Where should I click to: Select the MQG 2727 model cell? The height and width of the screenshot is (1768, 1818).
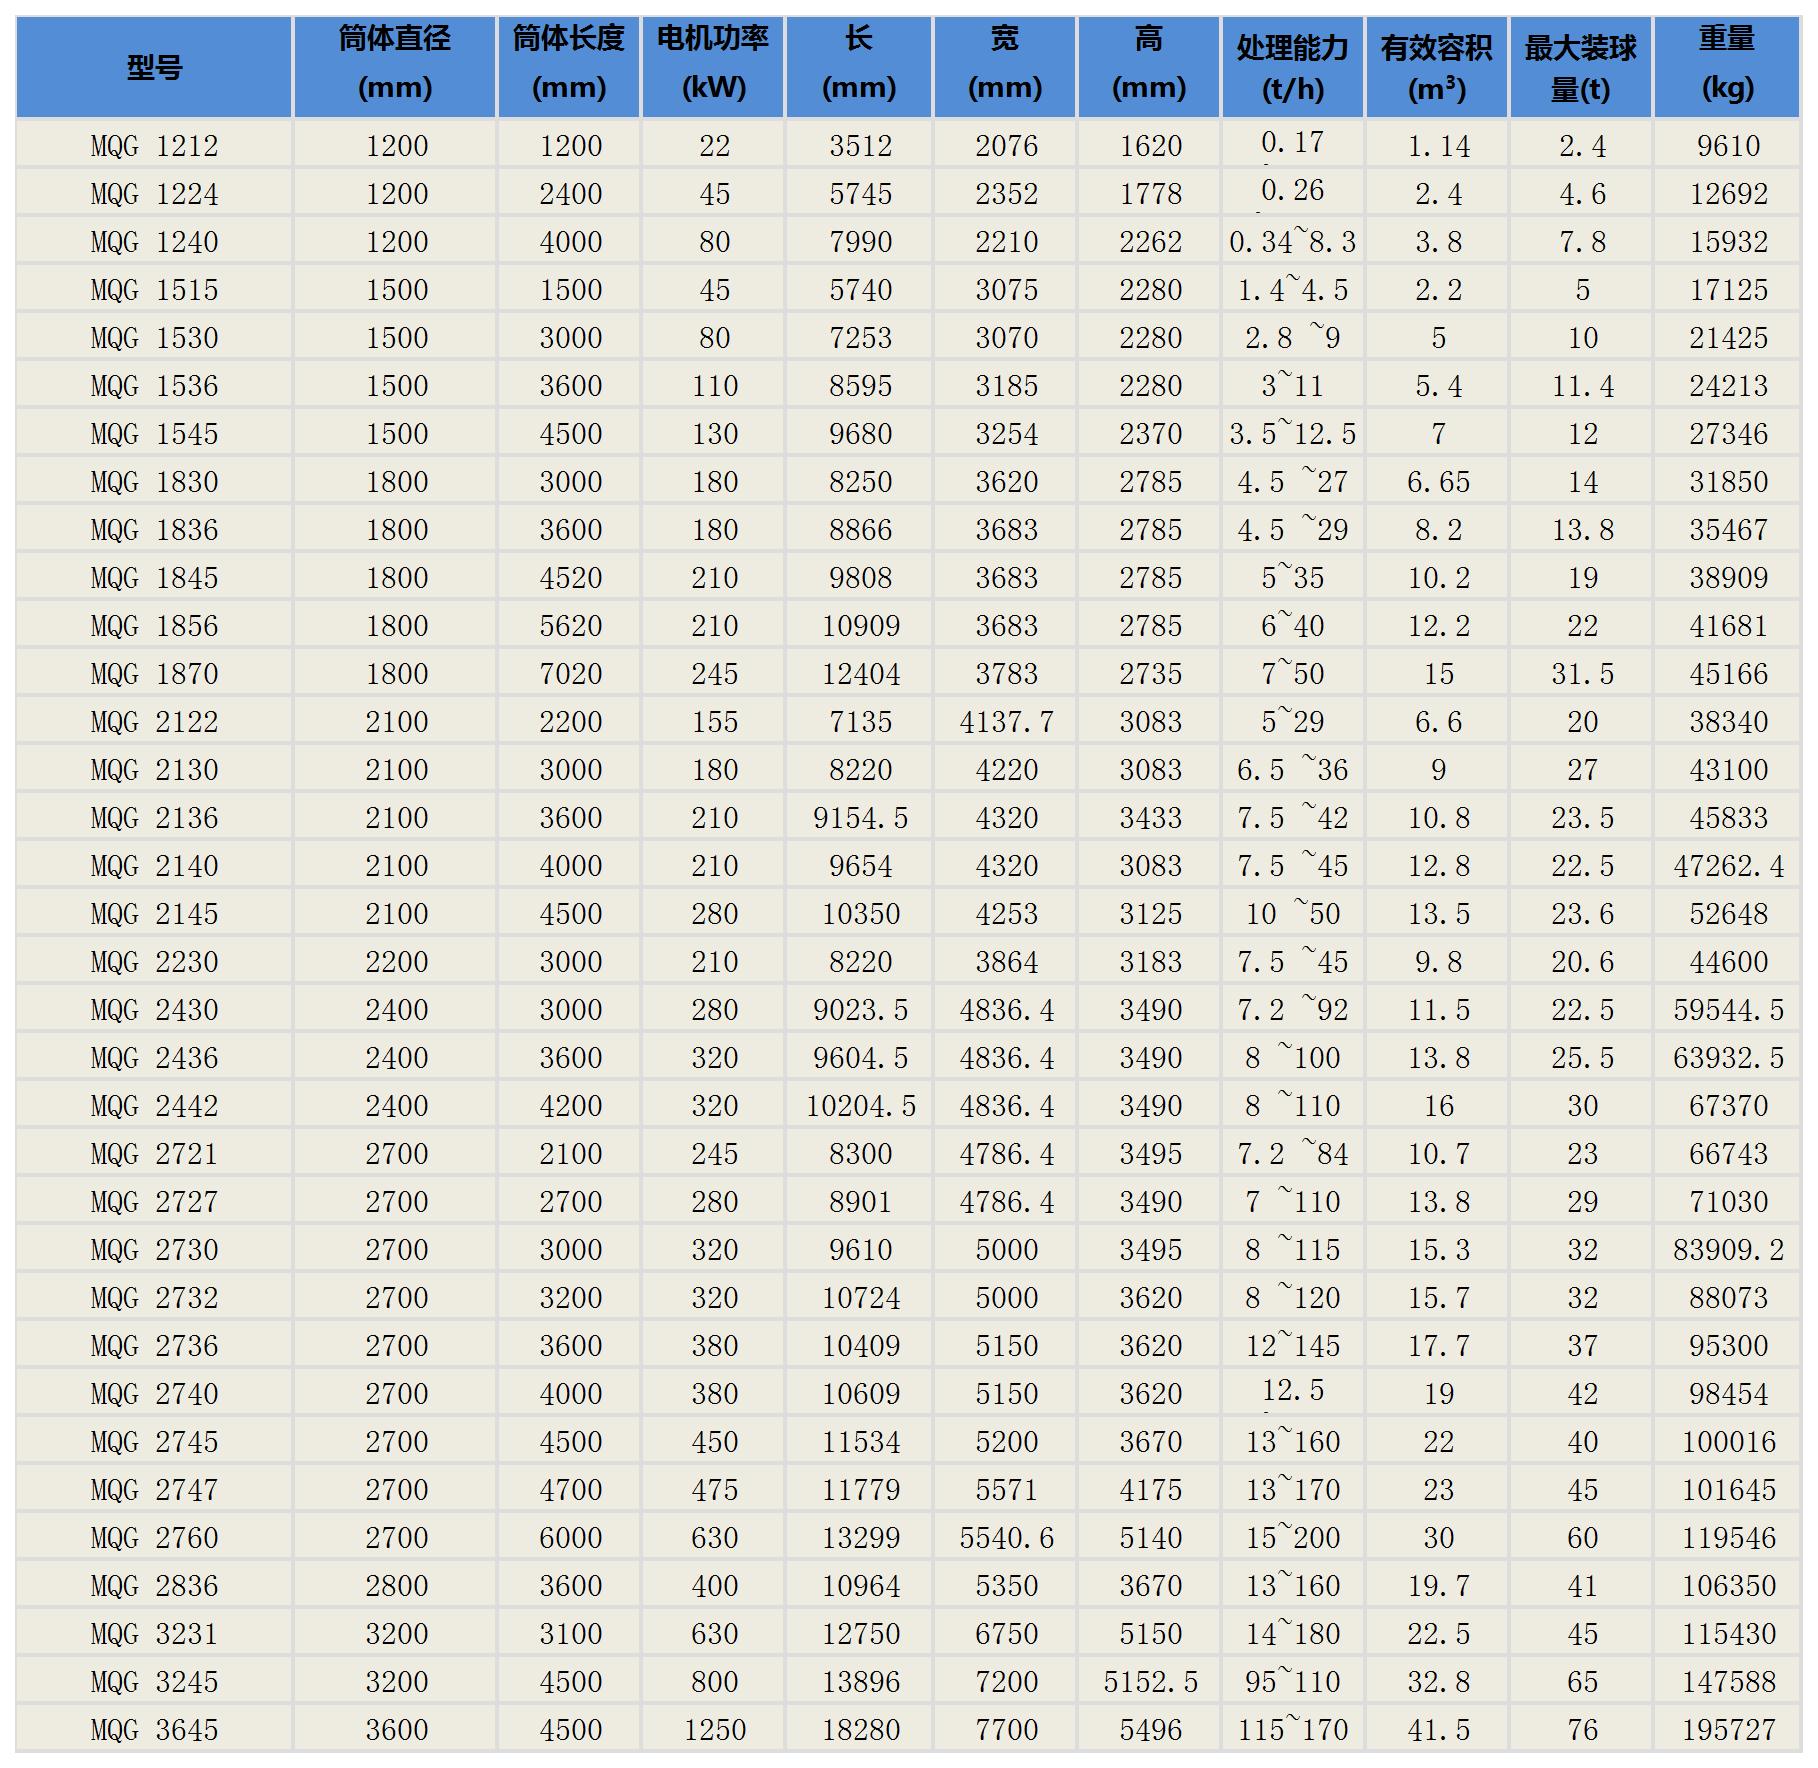tap(154, 1202)
